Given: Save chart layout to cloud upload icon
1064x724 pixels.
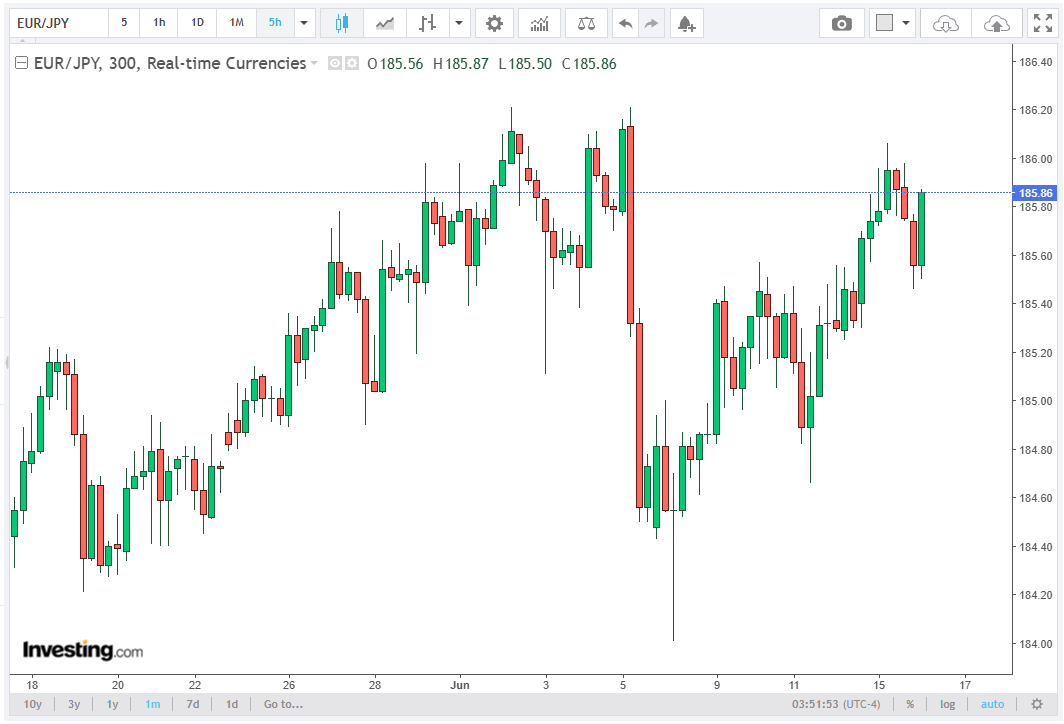Looking at the screenshot, I should click(x=996, y=23).
